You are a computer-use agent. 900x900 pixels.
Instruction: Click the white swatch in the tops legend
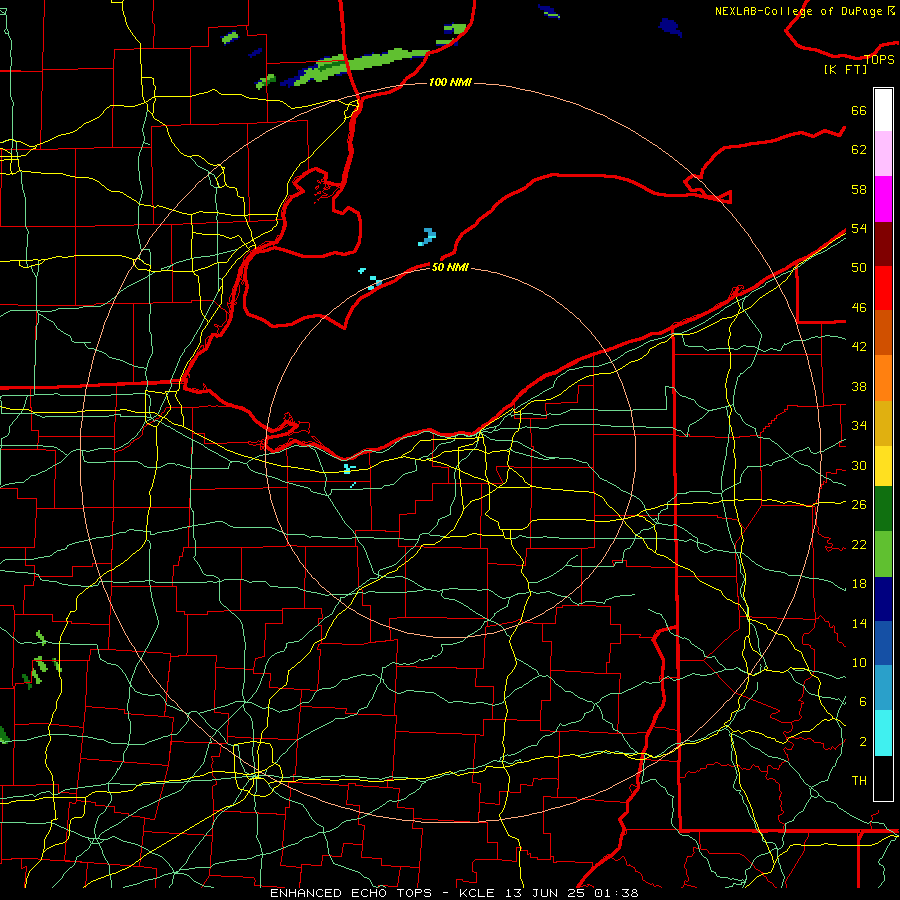[883, 110]
